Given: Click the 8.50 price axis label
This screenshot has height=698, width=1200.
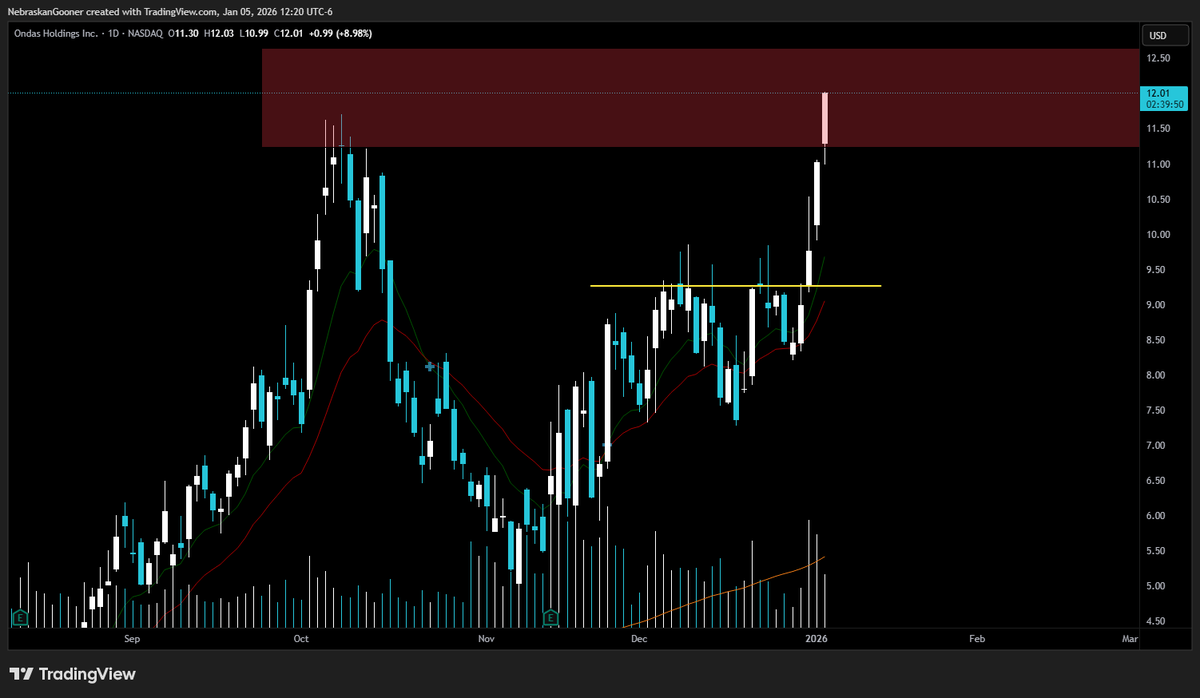Looking at the screenshot, I should 1158,340.
